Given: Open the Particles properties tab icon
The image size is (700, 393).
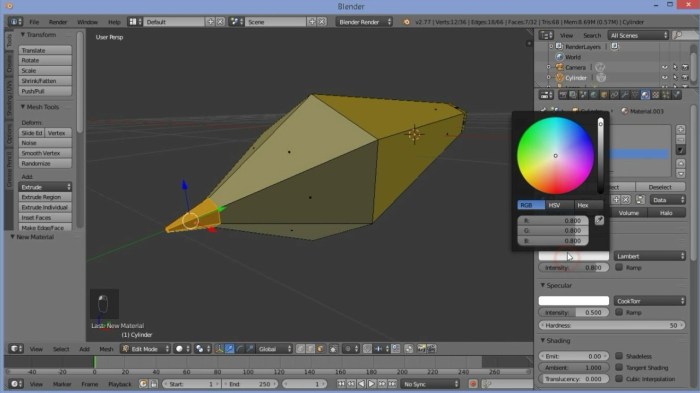Looking at the screenshot, I should (666, 95).
